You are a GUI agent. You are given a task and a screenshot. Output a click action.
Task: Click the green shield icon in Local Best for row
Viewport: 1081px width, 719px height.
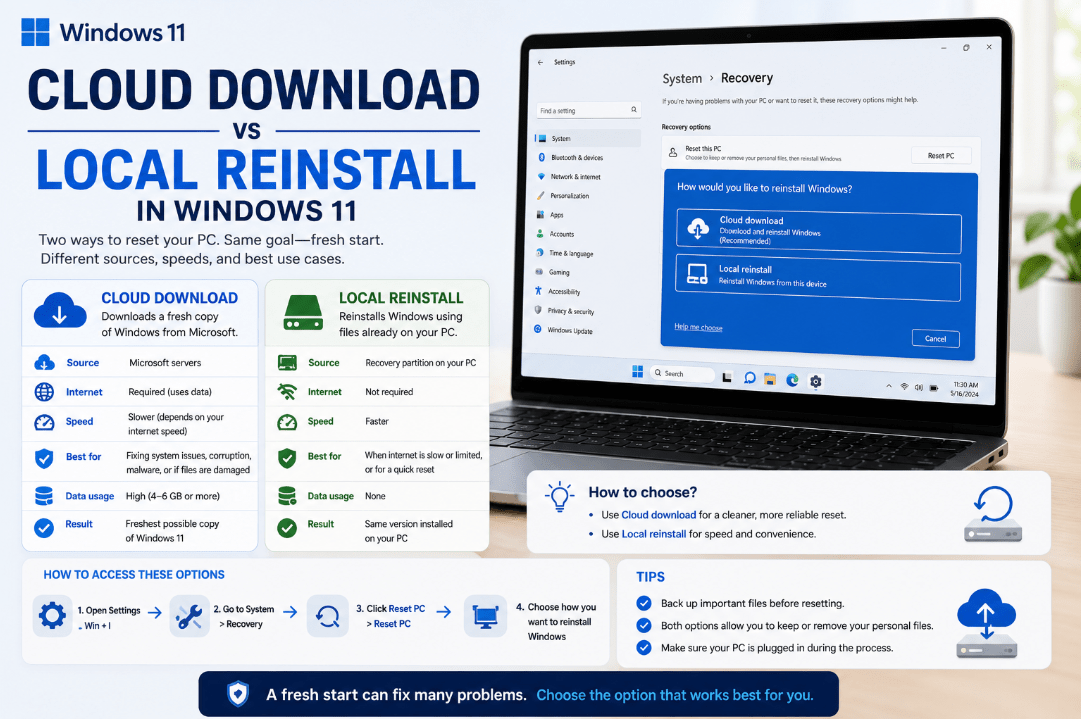point(287,458)
